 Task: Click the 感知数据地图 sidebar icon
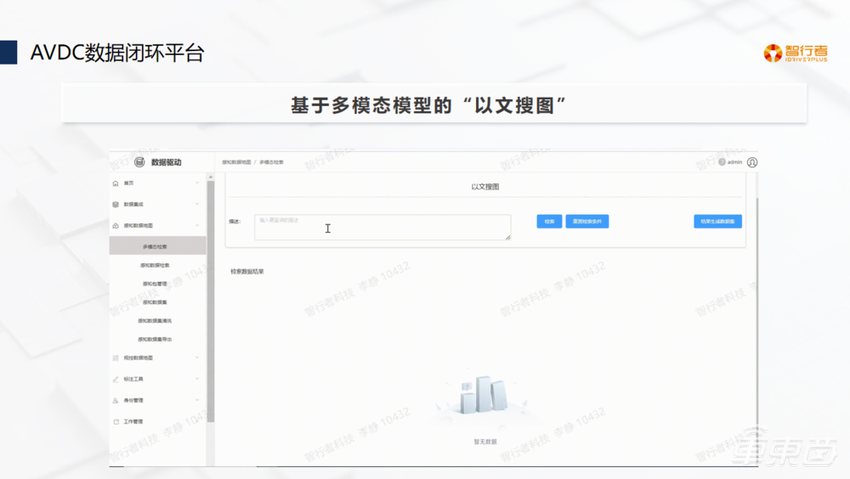[116, 226]
